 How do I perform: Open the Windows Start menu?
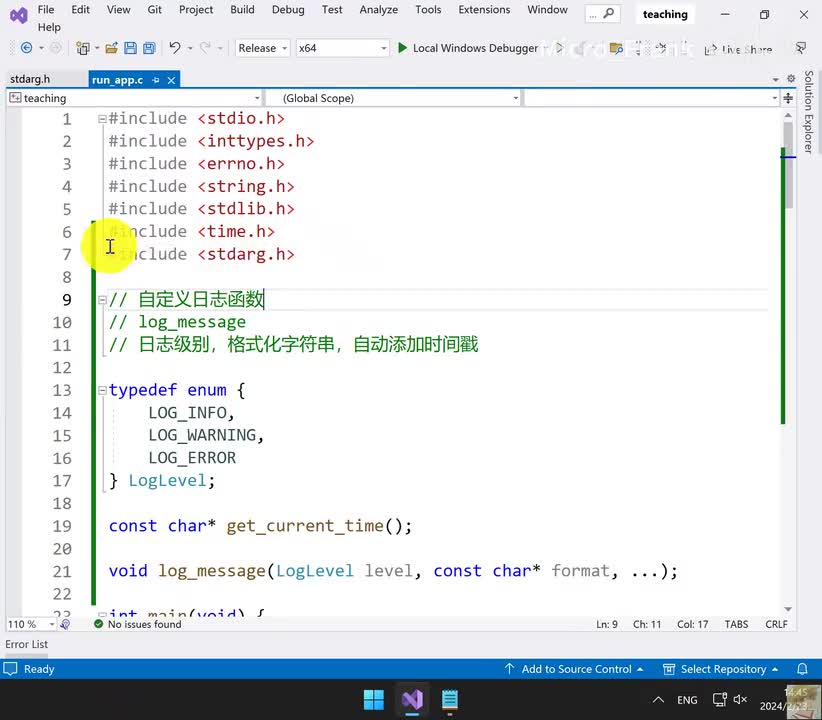tap(374, 700)
